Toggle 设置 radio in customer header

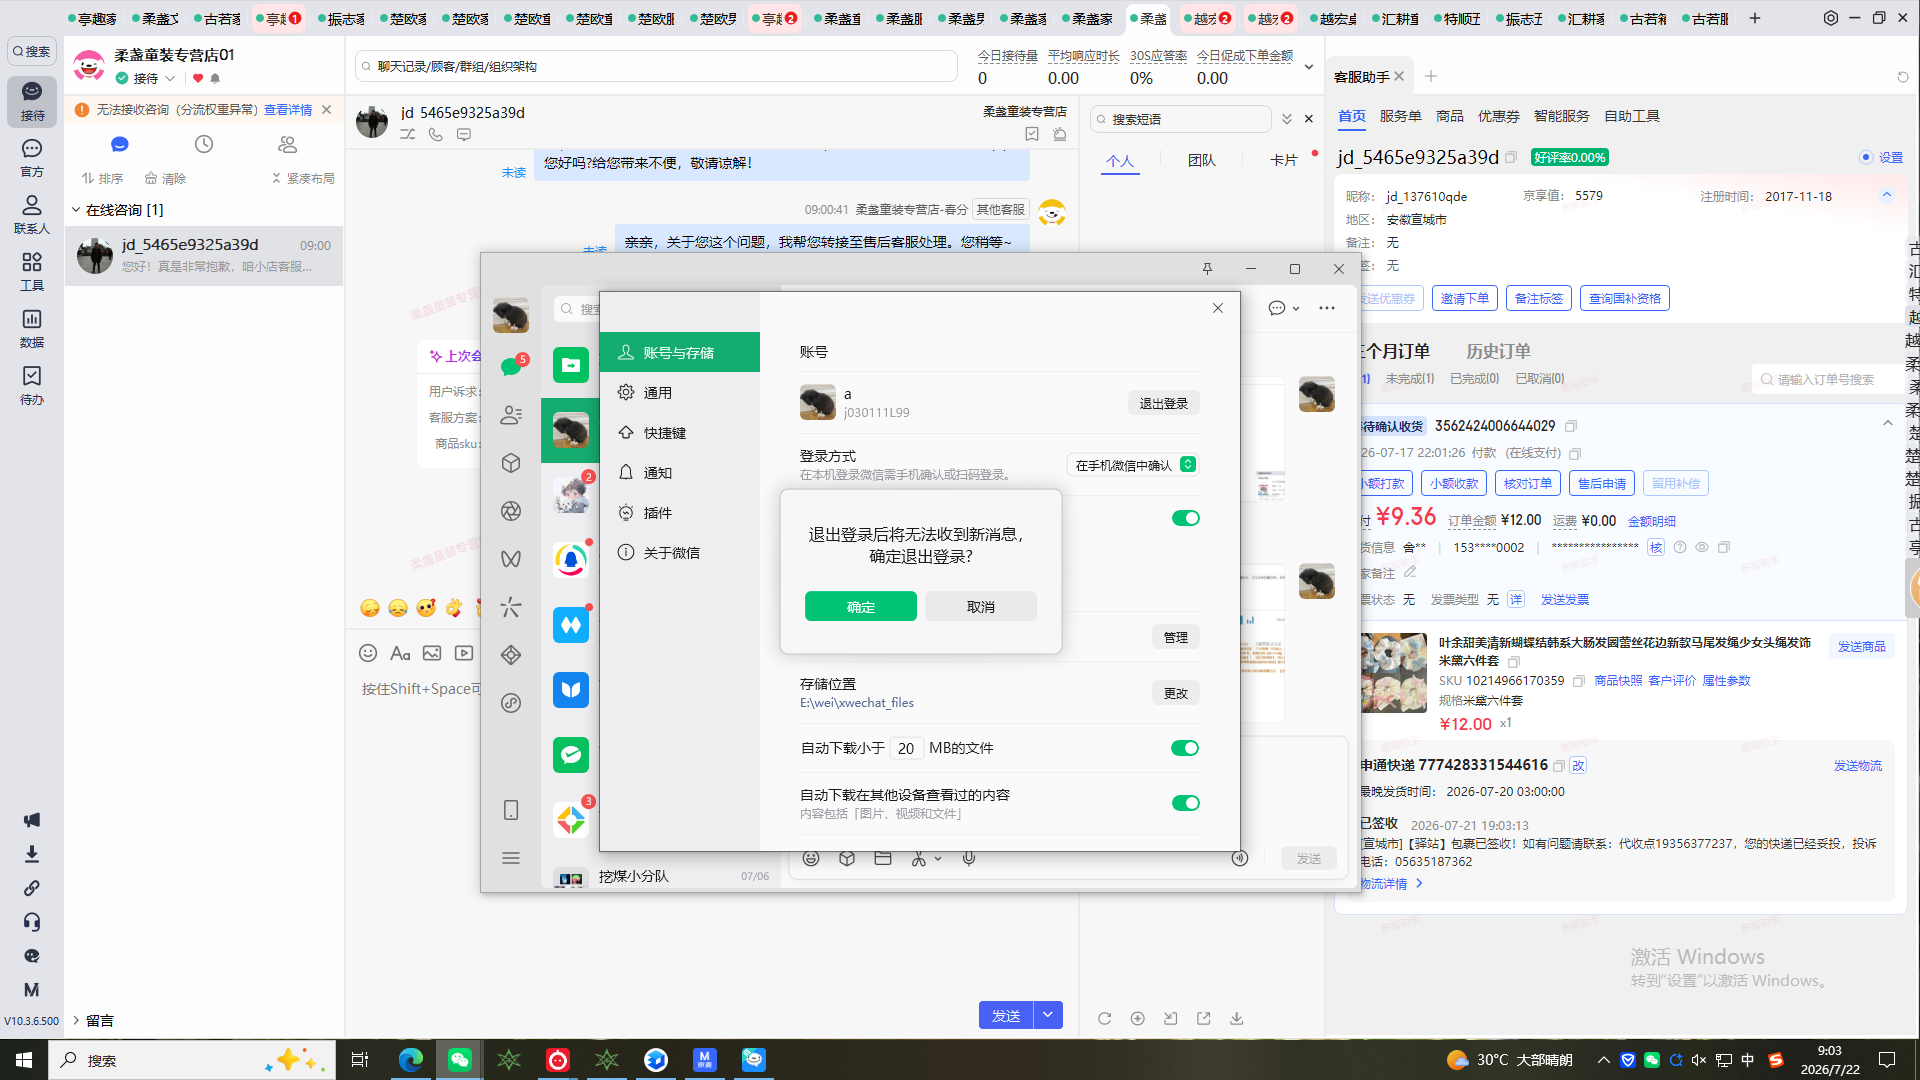1866,157
